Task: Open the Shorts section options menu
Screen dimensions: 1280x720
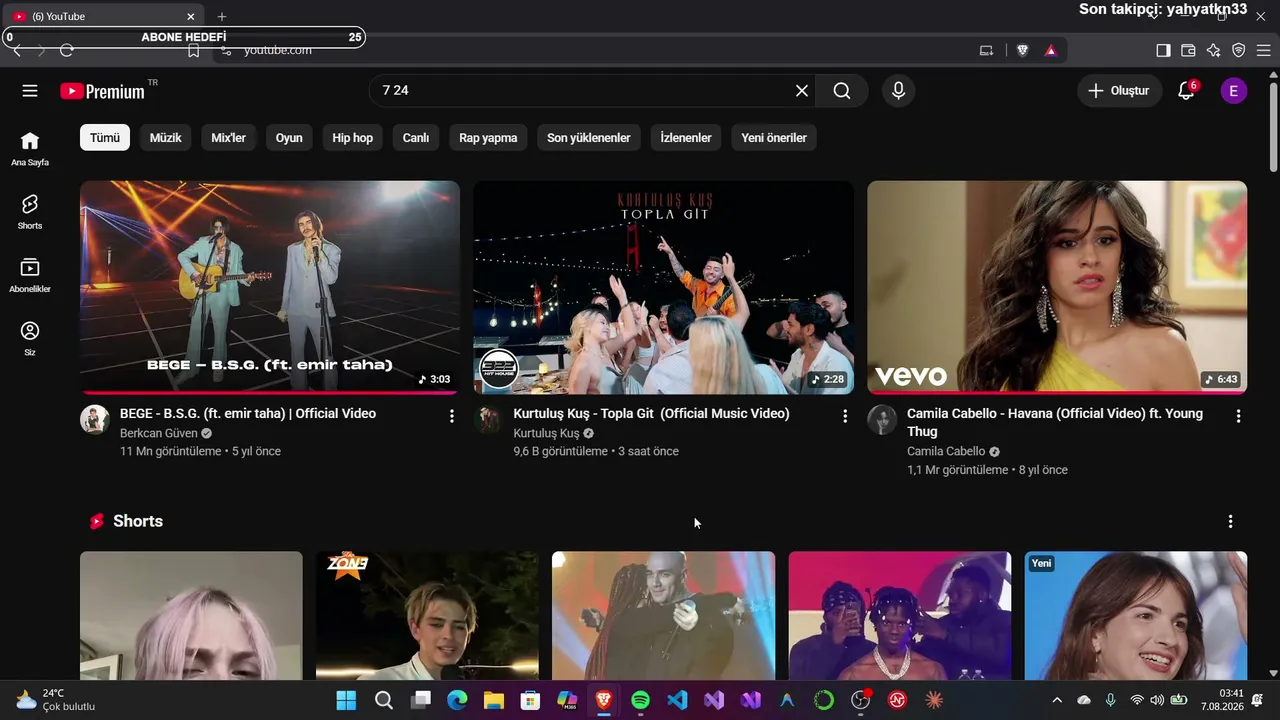Action: (1230, 521)
